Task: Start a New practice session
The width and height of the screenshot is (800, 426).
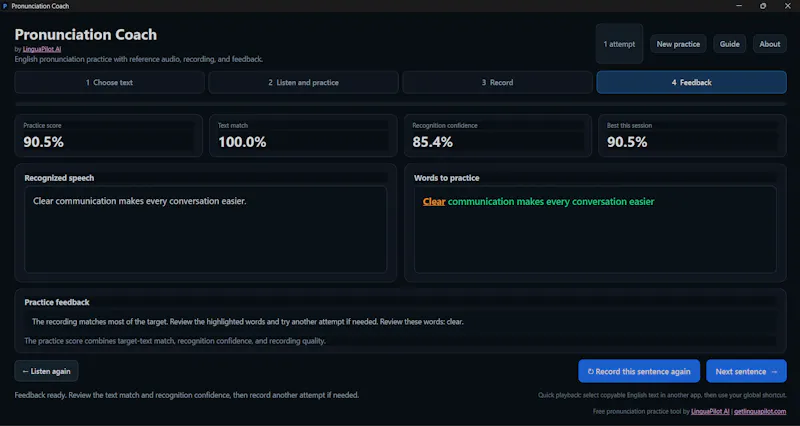Action: point(678,44)
